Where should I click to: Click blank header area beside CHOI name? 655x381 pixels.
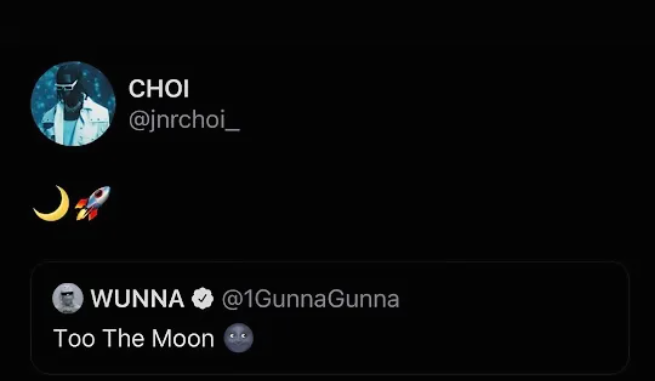click(x=418, y=89)
